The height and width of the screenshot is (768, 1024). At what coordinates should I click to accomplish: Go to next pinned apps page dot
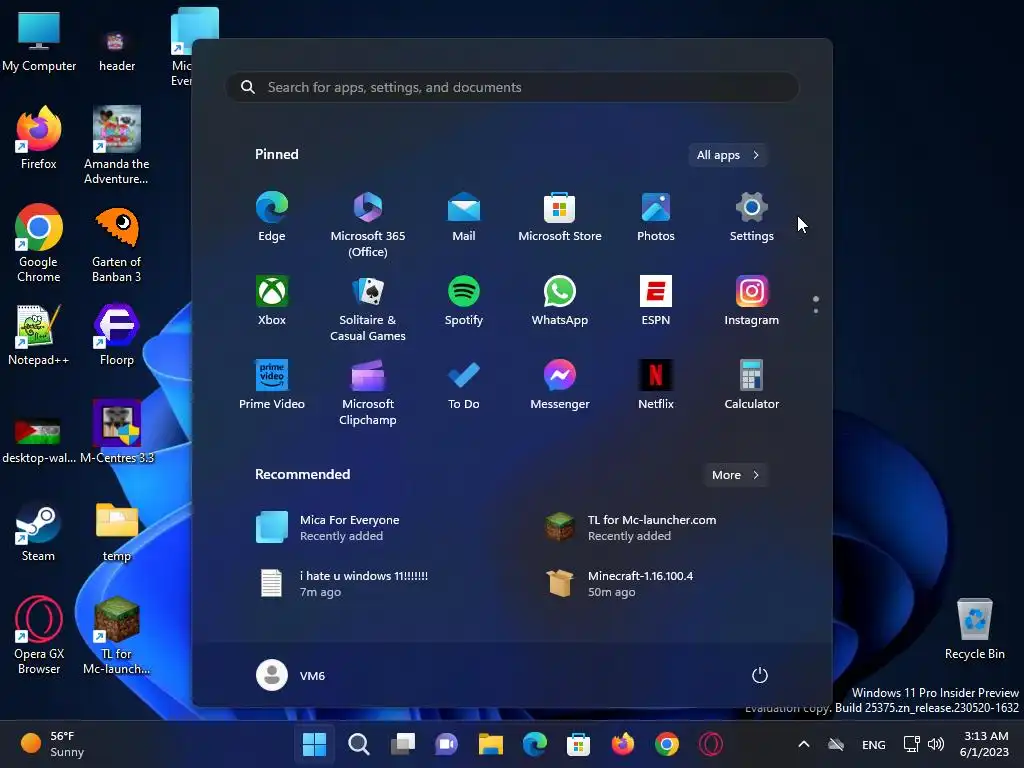point(816,311)
